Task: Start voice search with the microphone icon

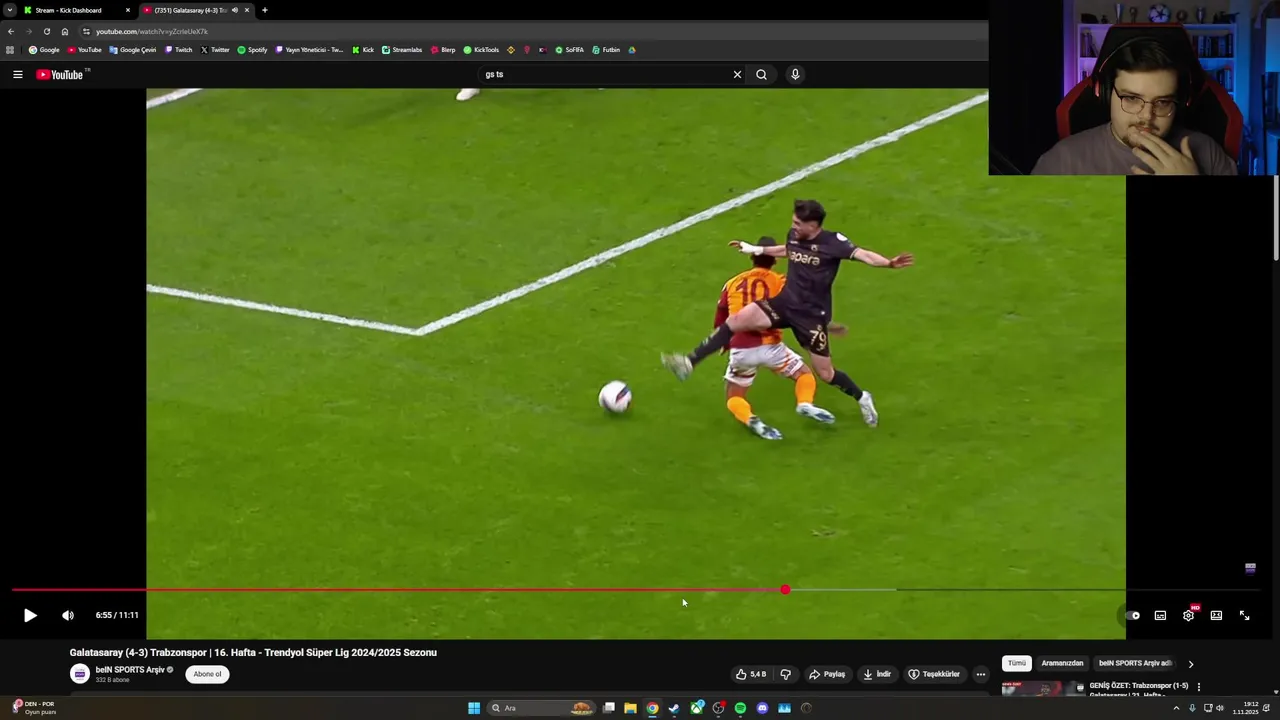Action: coord(795,74)
